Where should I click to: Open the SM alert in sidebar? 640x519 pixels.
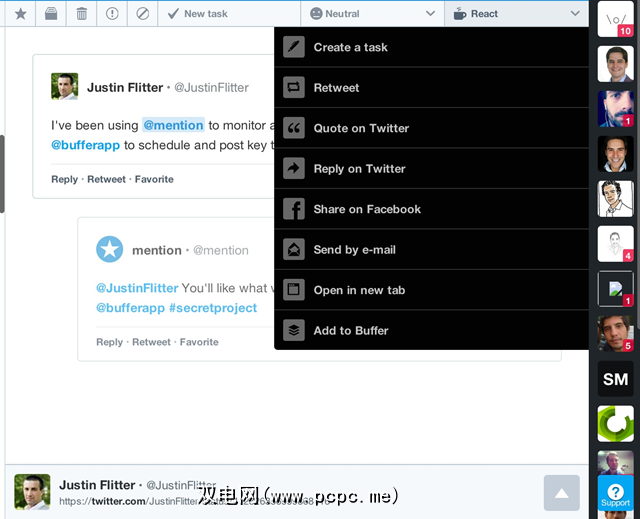(x=616, y=379)
